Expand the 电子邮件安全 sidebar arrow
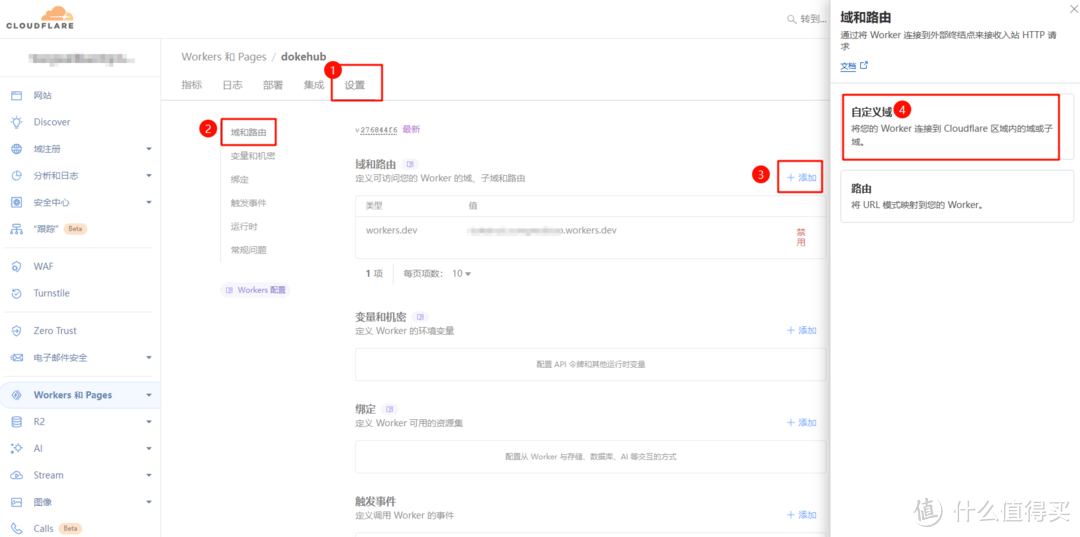The width and height of the screenshot is (1080, 537). 148,358
